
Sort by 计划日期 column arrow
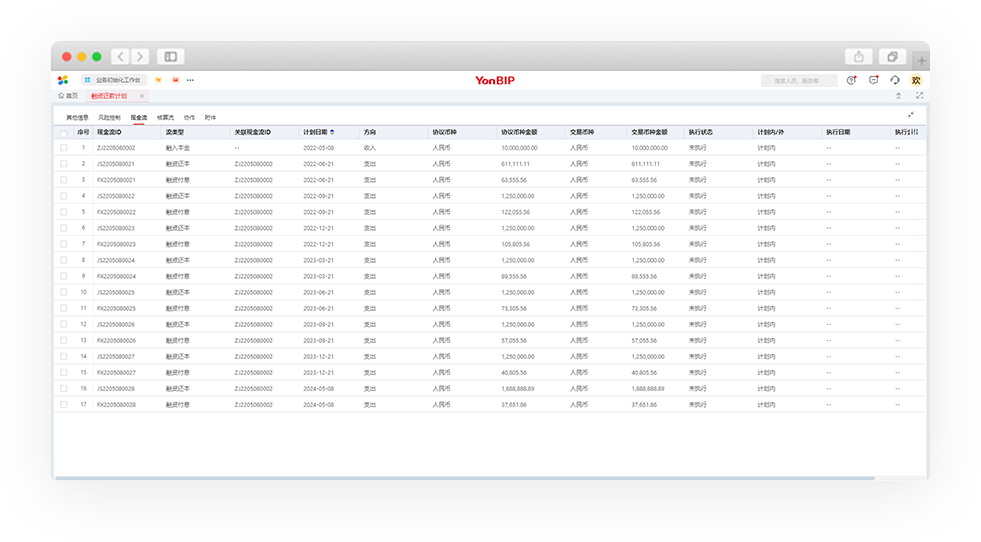(x=332, y=132)
